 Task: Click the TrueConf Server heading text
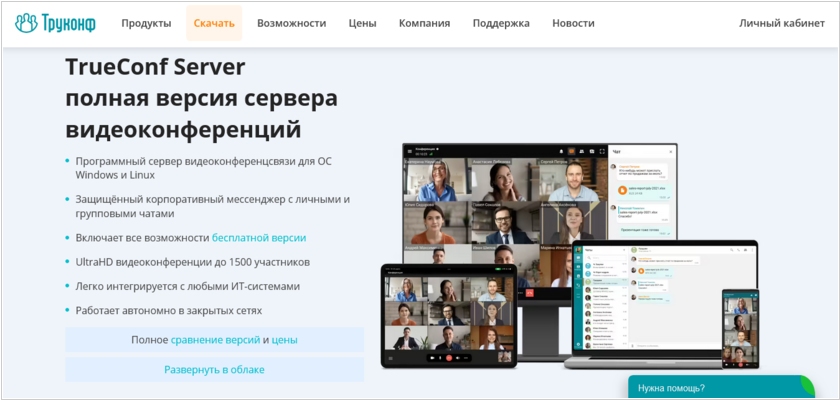coord(155,67)
